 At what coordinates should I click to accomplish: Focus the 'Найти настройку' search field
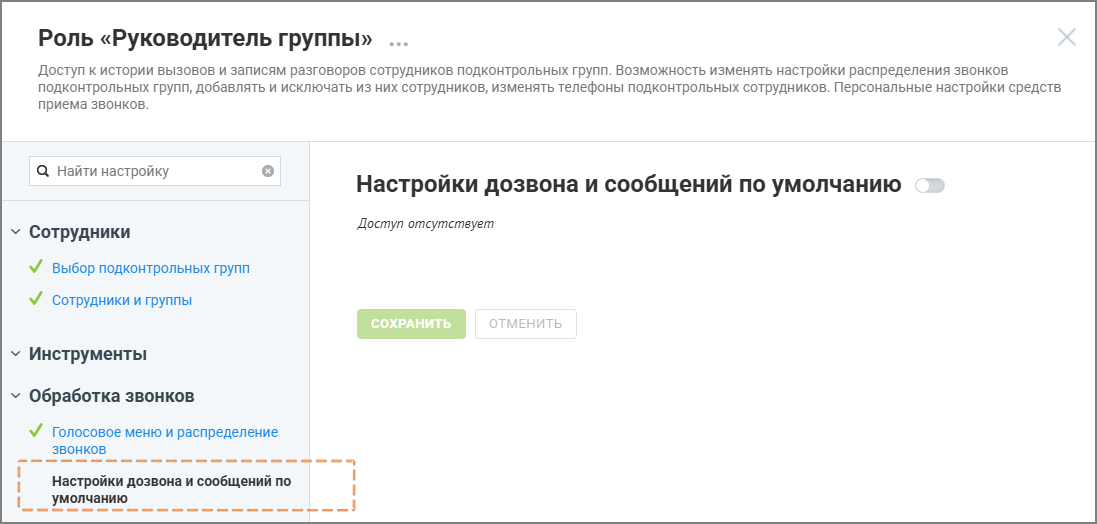(155, 171)
